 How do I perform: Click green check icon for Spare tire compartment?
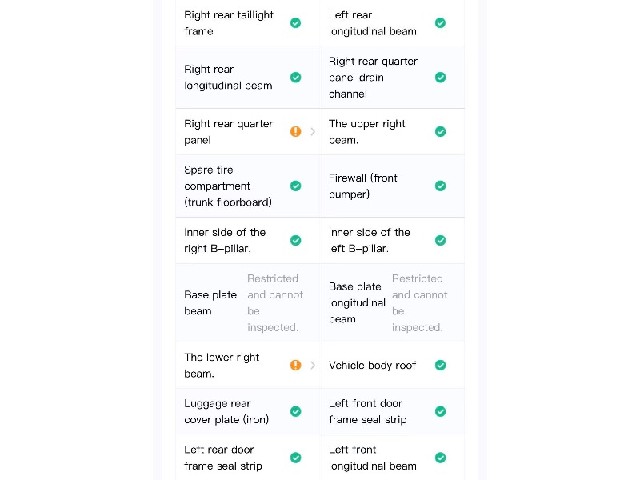click(x=296, y=186)
